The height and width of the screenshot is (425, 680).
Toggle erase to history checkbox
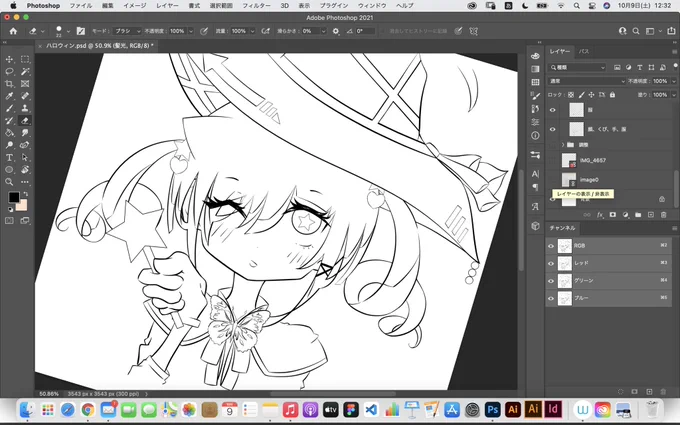point(383,31)
